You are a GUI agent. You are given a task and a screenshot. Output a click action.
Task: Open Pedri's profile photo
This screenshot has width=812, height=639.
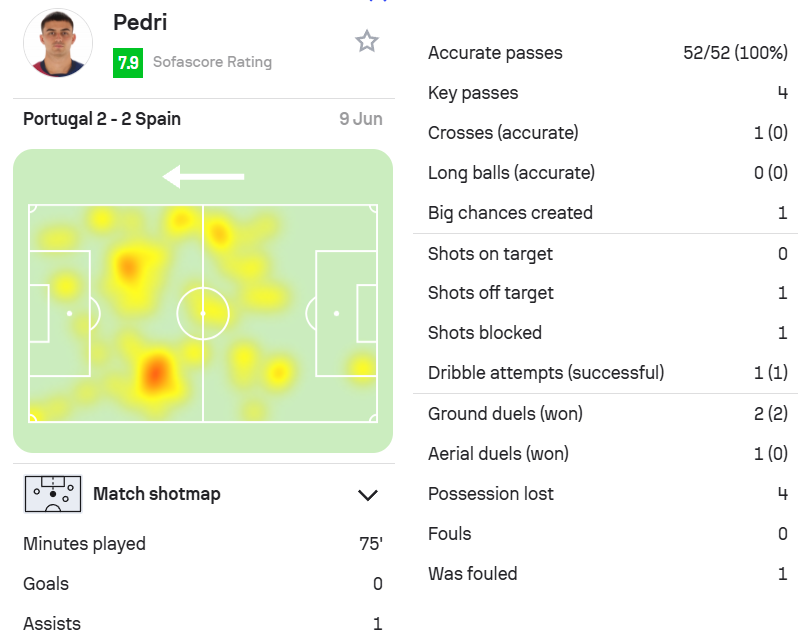click(x=58, y=43)
